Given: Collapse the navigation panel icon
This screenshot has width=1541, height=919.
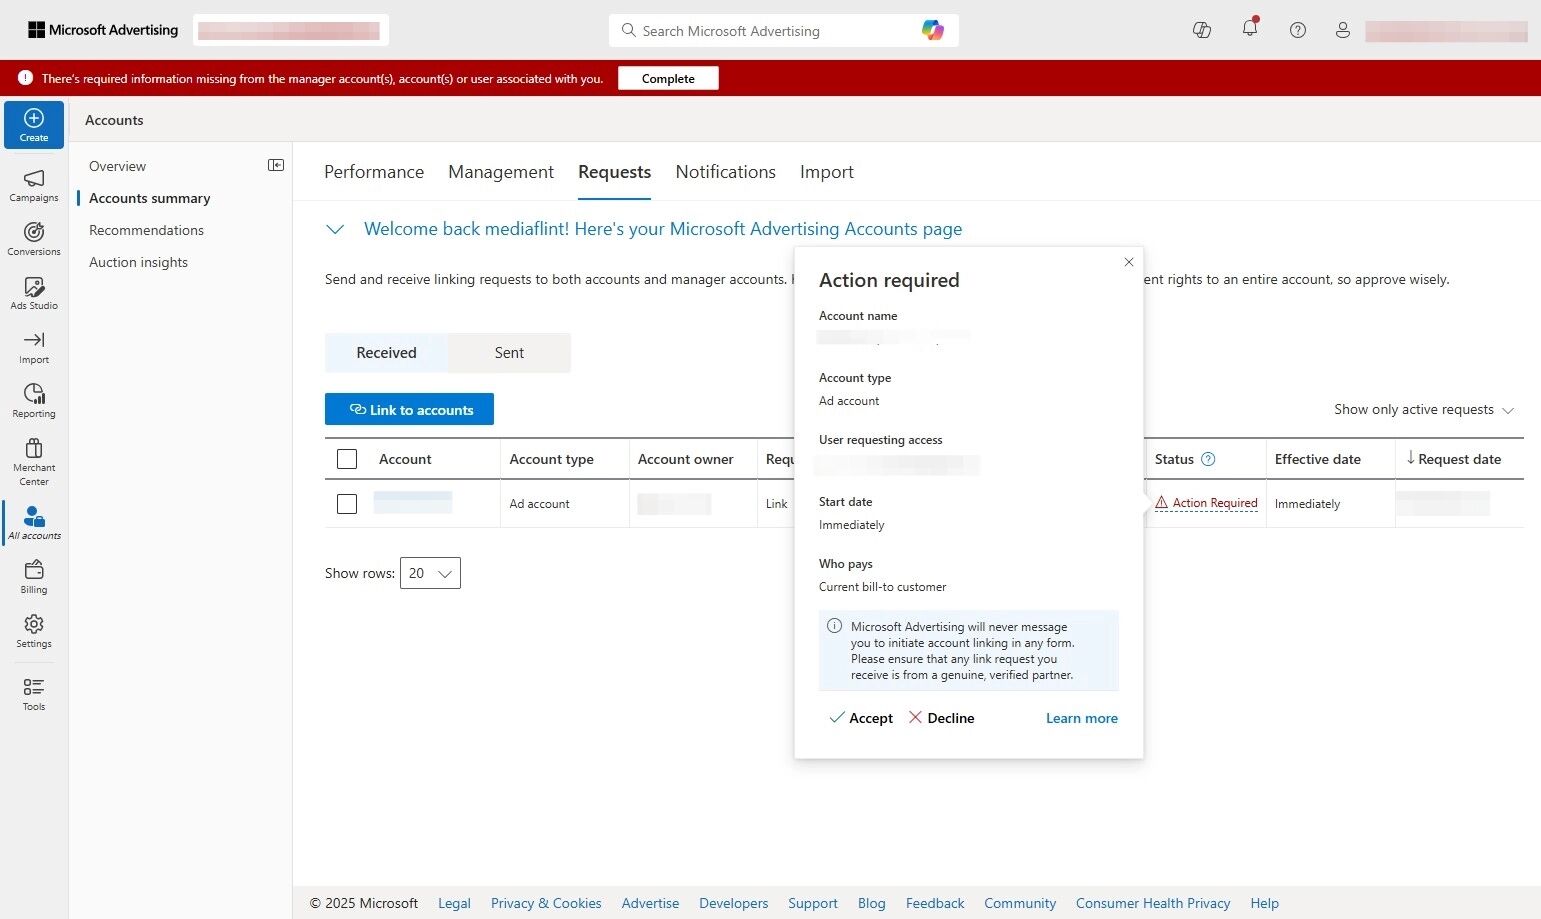Looking at the screenshot, I should tap(276, 165).
